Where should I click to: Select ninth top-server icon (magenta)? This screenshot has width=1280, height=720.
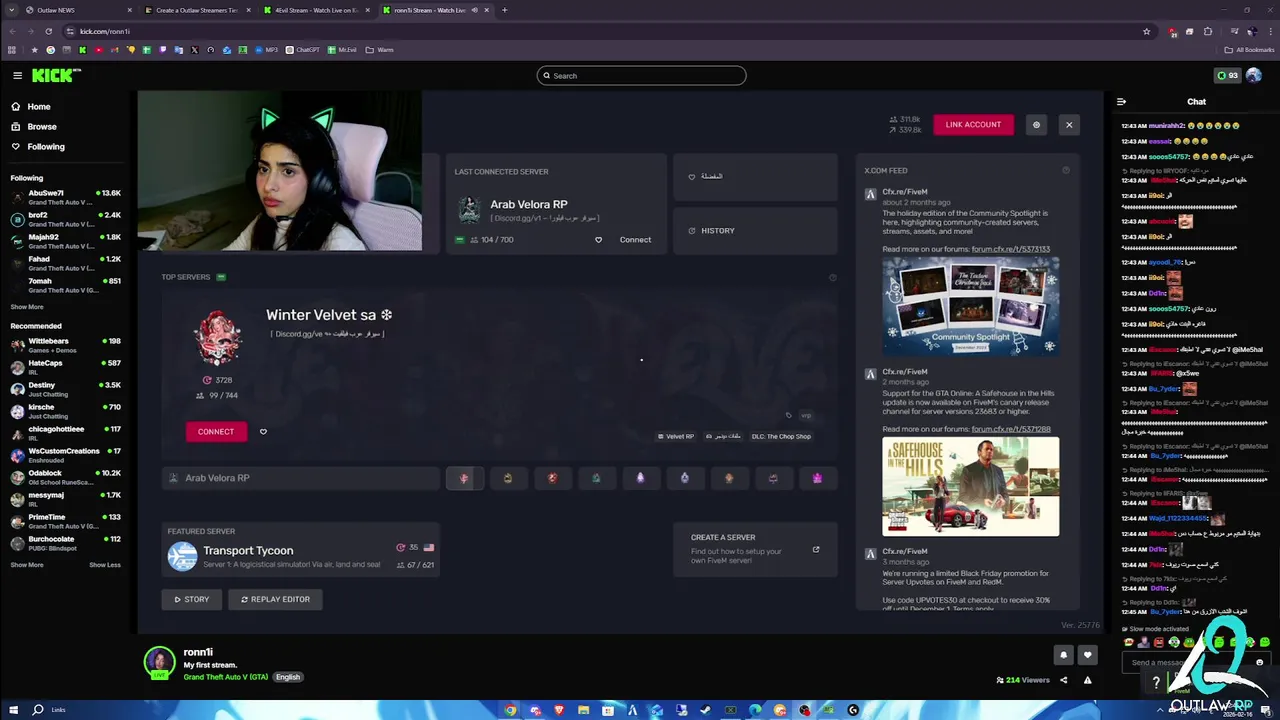(x=817, y=478)
